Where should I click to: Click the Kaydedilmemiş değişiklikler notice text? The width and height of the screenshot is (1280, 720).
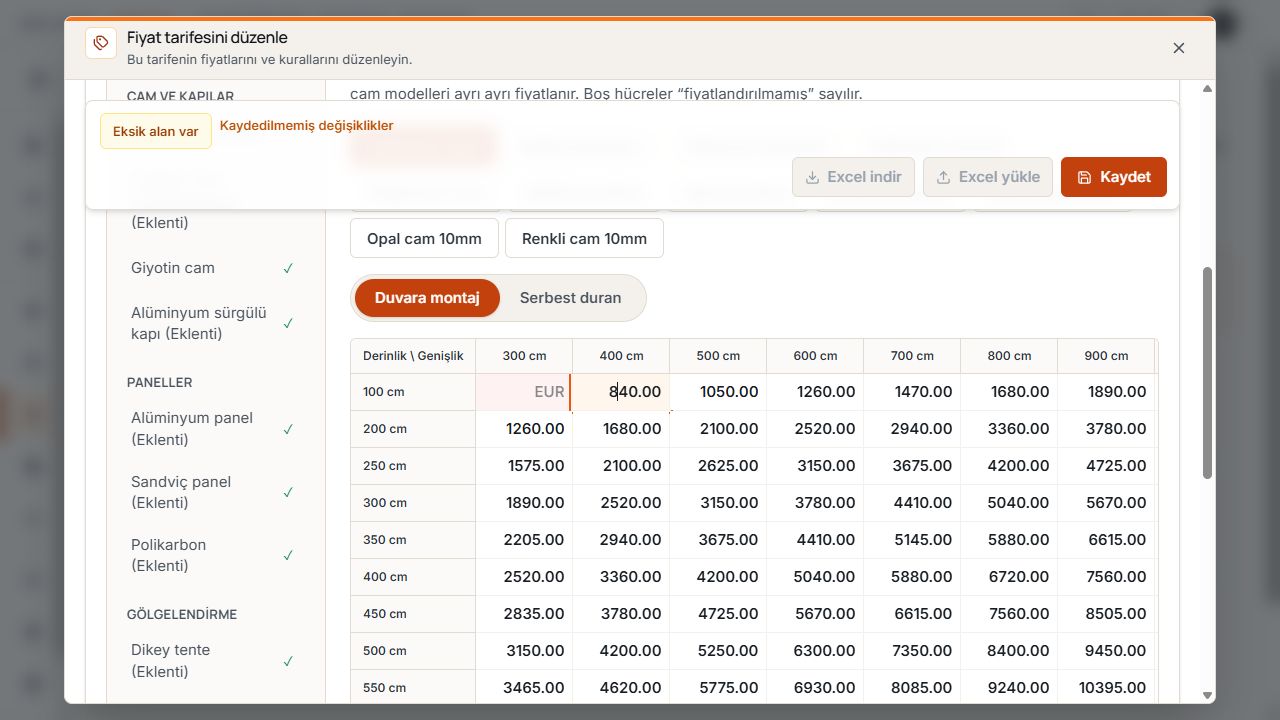306,126
